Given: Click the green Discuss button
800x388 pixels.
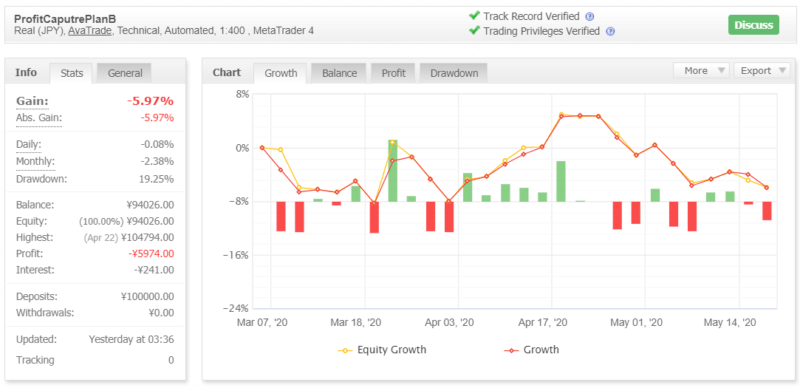Looking at the screenshot, I should (754, 25).
